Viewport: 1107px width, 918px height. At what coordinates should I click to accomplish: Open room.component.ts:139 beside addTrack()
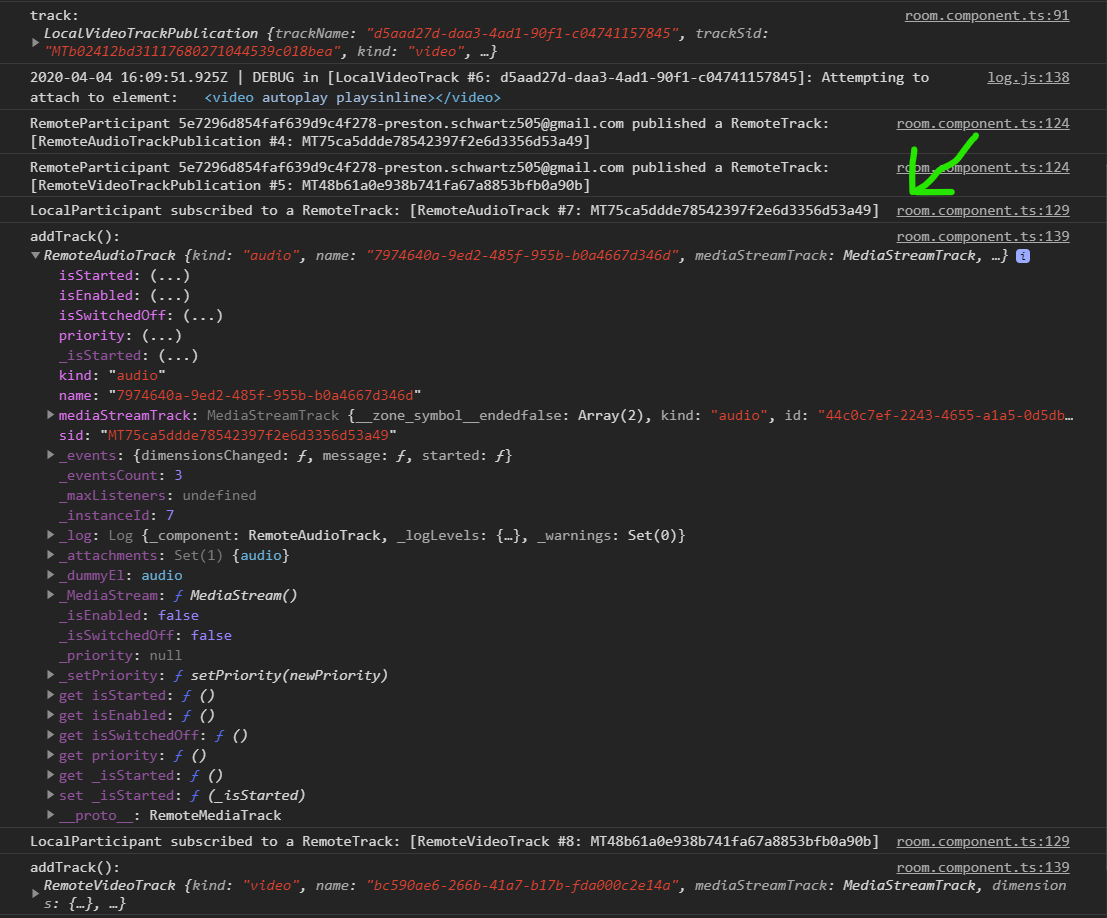[983, 236]
